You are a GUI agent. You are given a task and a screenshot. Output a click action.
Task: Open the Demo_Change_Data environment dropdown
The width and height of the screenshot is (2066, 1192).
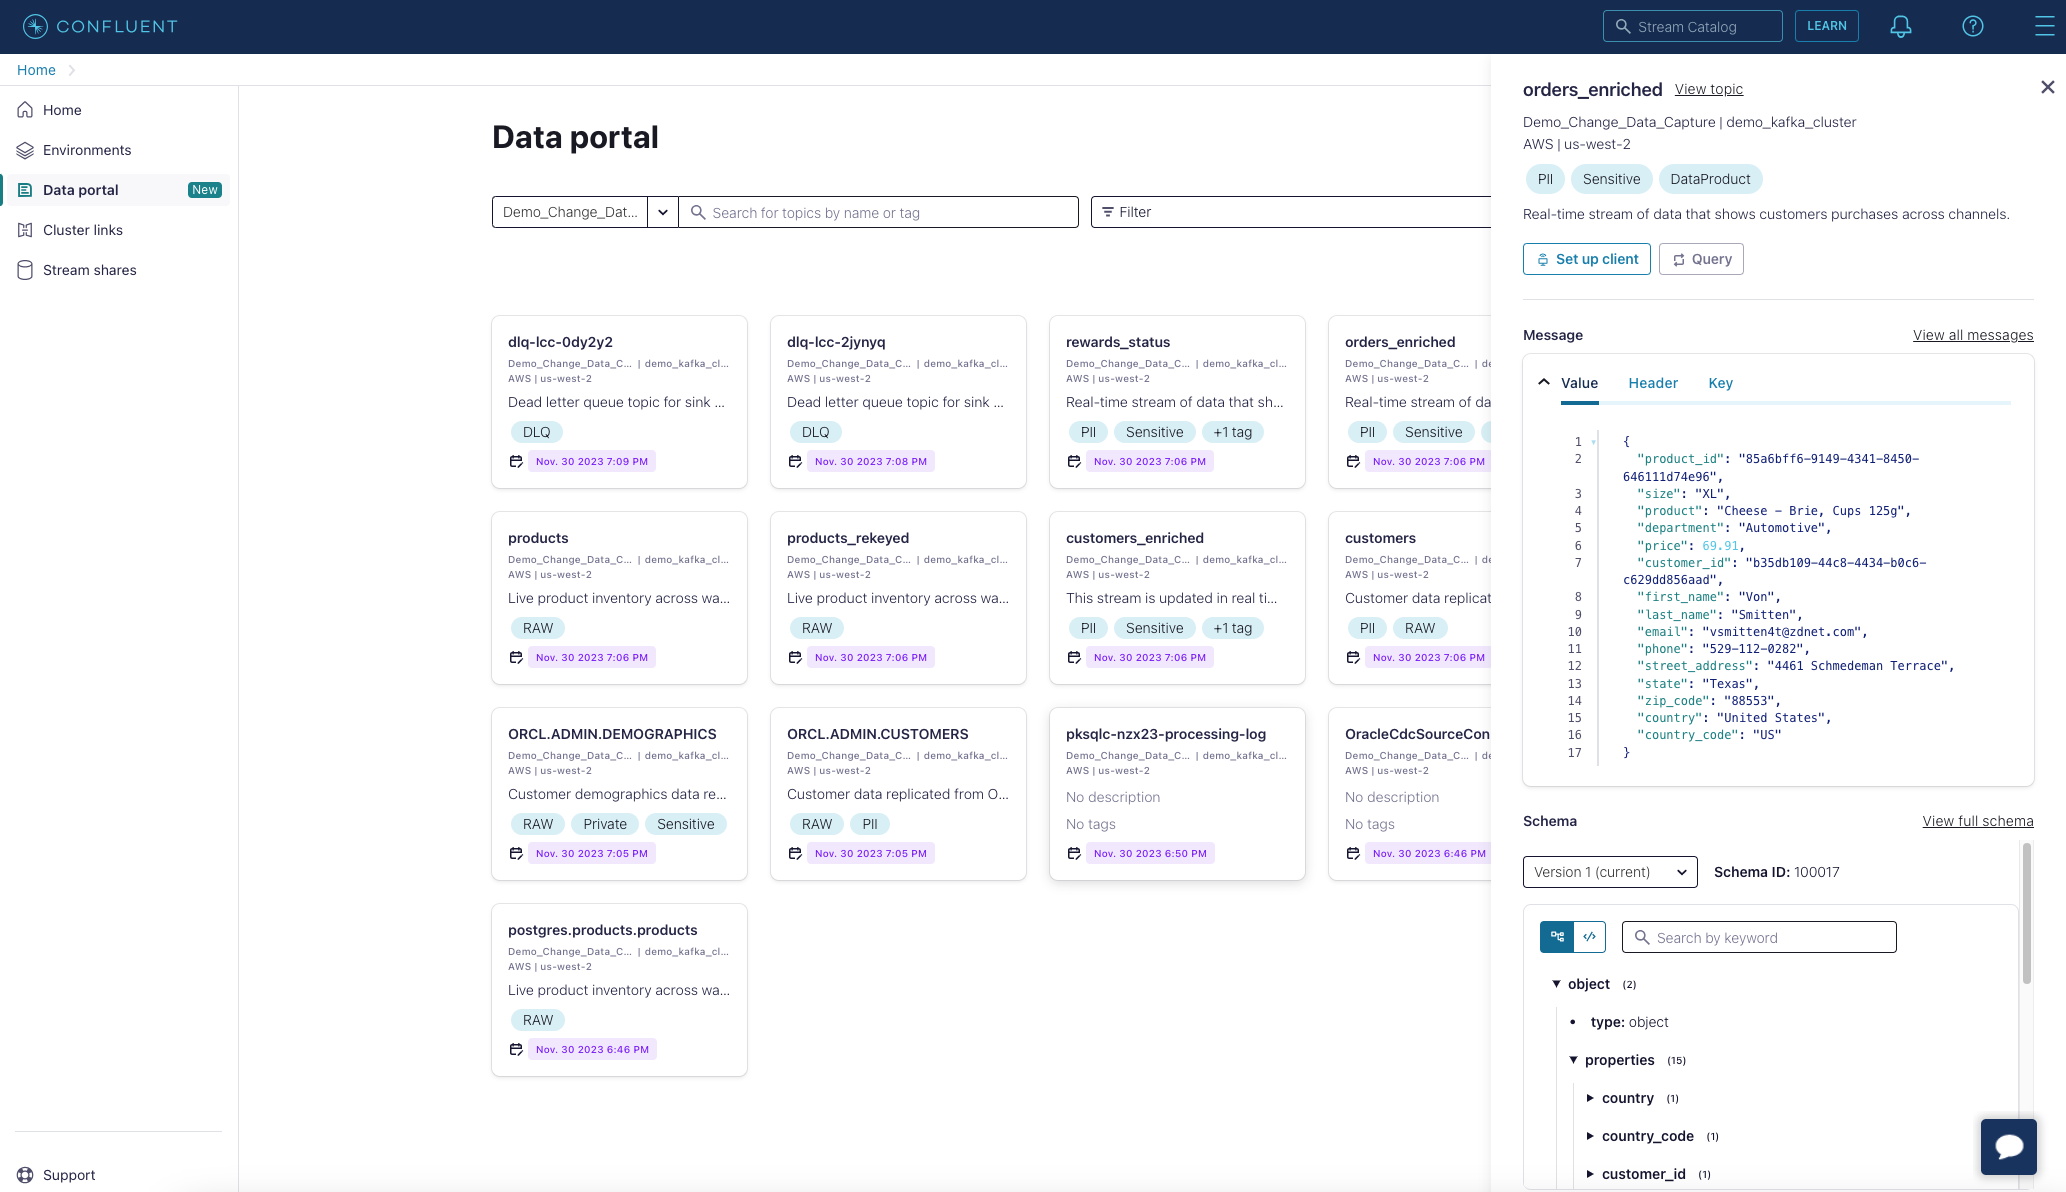[663, 212]
